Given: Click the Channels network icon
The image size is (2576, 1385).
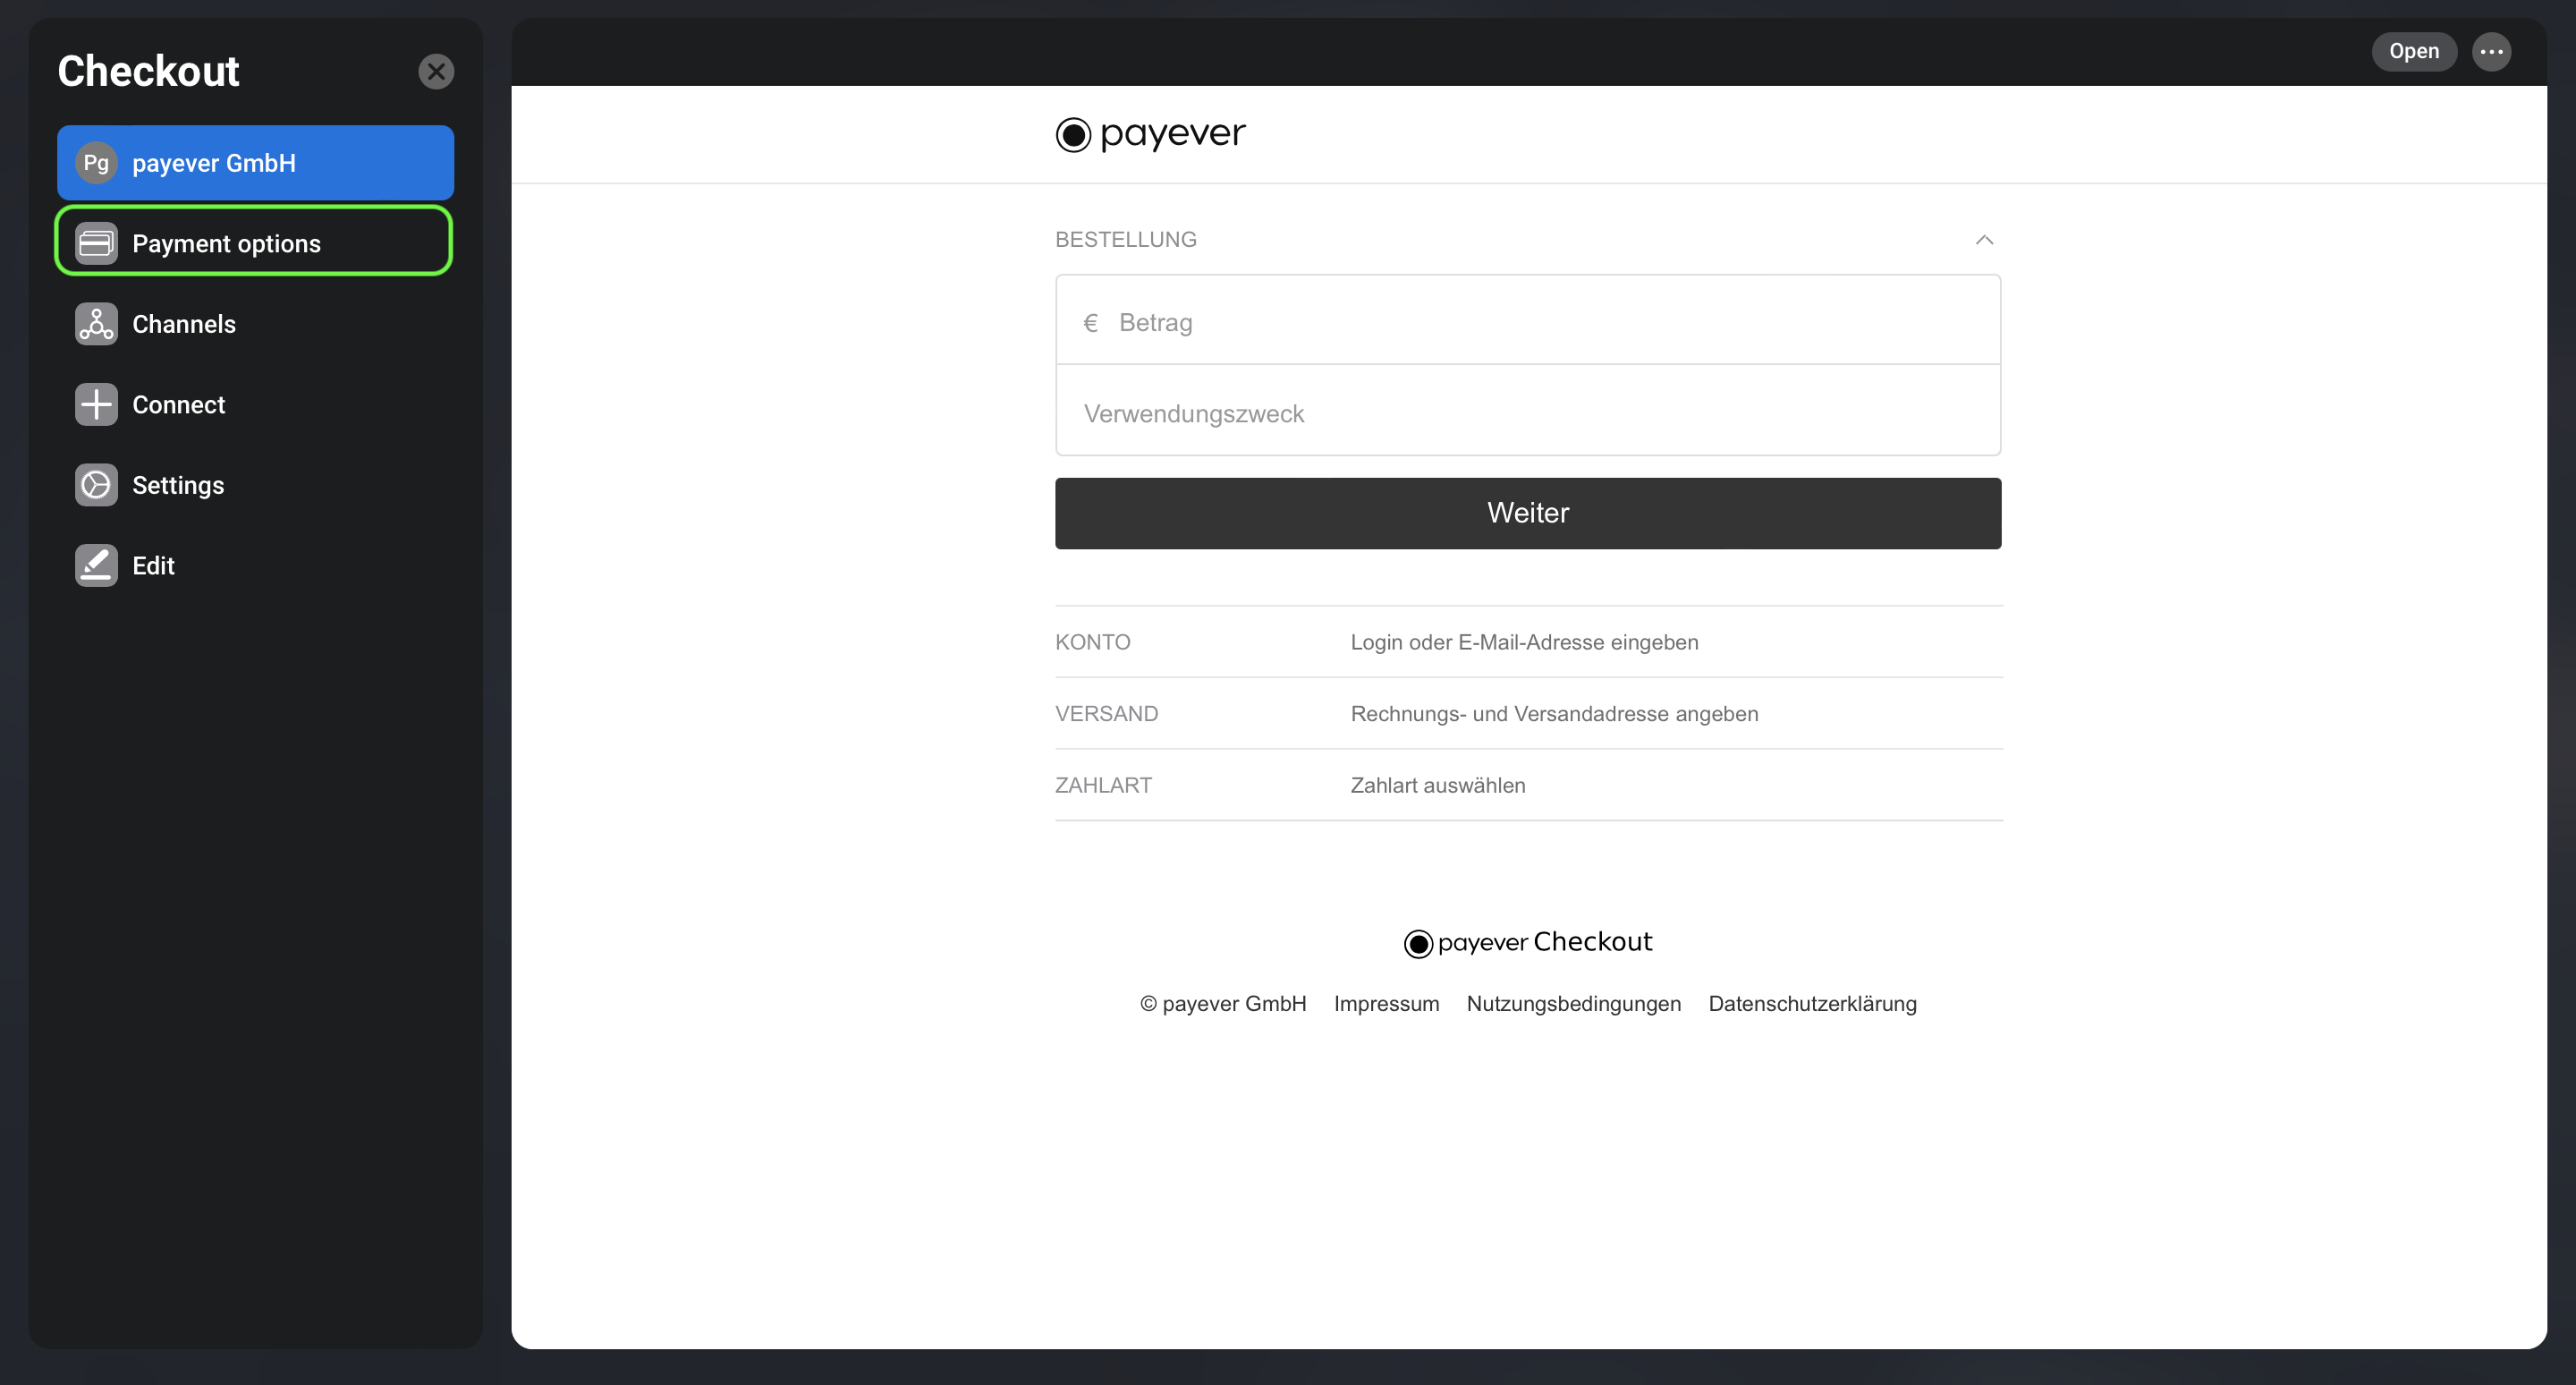Looking at the screenshot, I should tap(96, 324).
